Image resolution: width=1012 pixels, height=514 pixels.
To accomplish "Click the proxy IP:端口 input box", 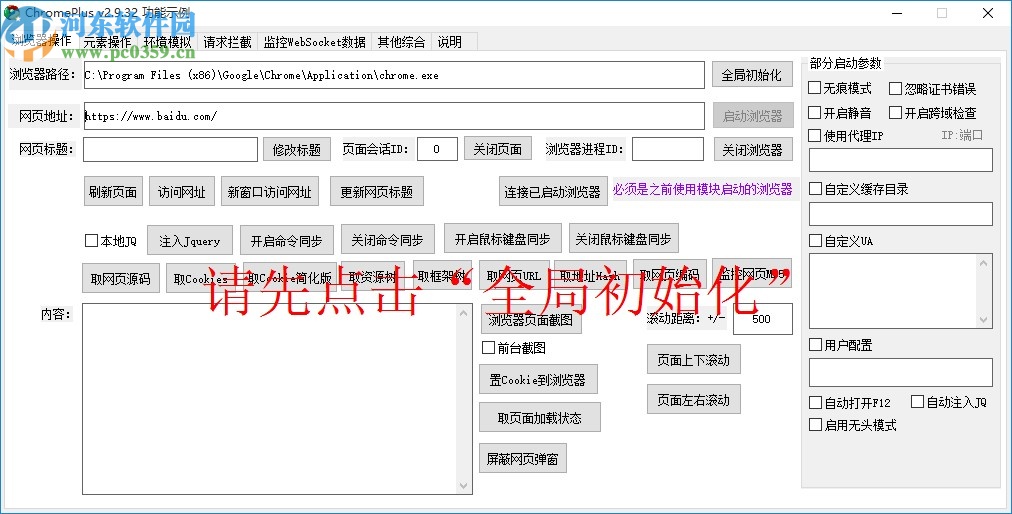I will tap(900, 160).
